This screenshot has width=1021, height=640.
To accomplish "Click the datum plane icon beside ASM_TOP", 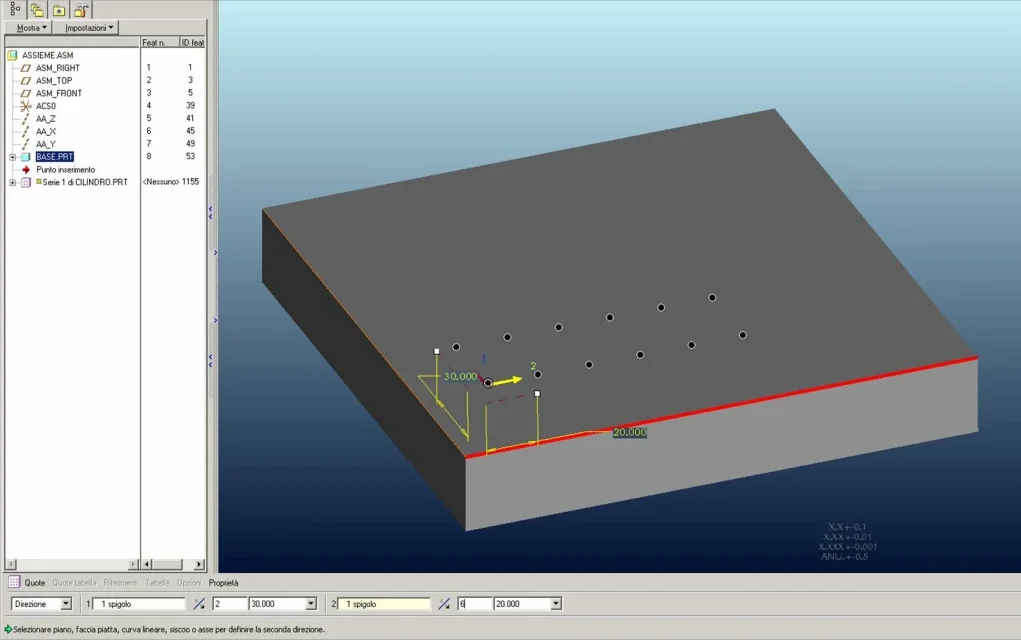I will click(x=25, y=81).
